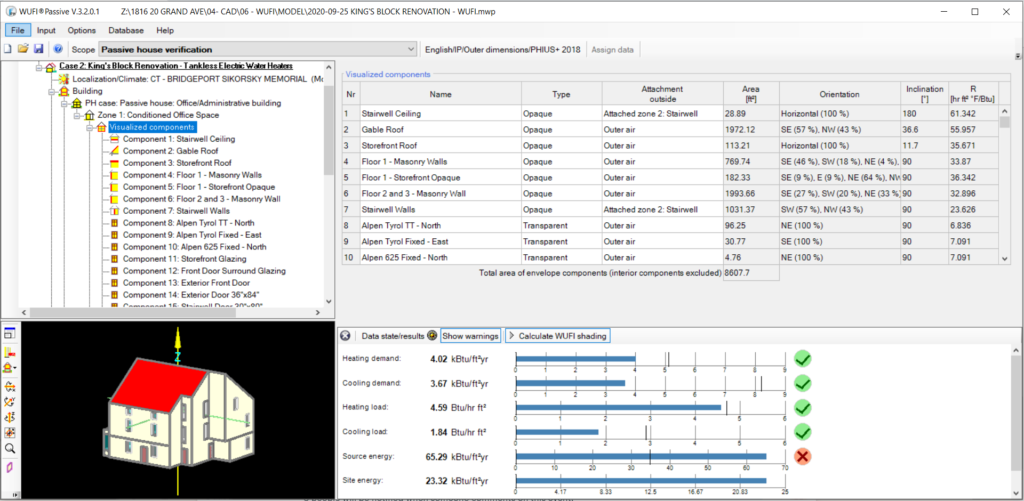Select Localization/Climate tree entry

[x=197, y=78]
